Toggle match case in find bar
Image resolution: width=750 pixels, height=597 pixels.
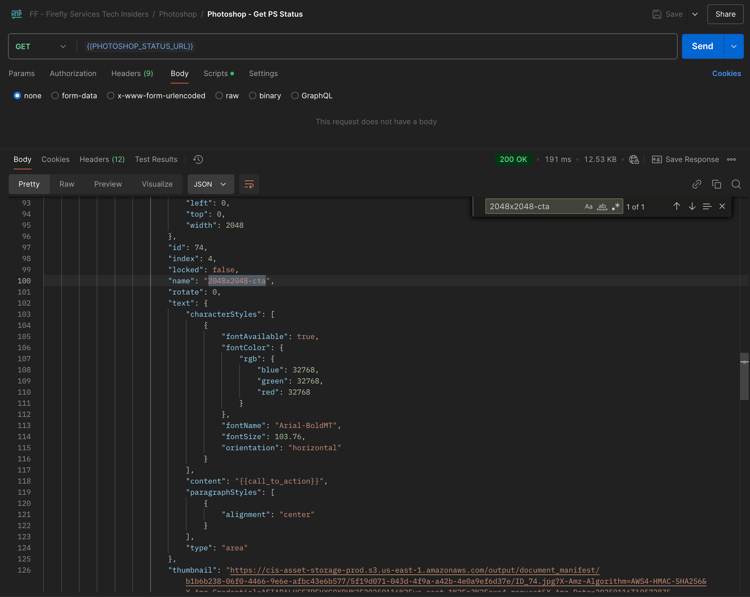[x=588, y=207]
